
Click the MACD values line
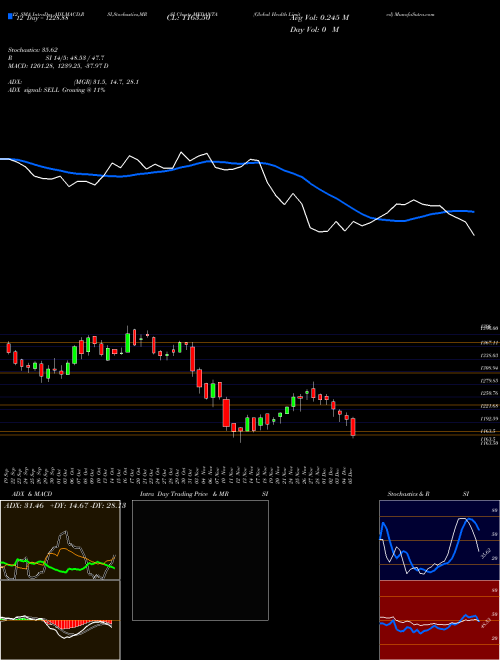[58, 66]
